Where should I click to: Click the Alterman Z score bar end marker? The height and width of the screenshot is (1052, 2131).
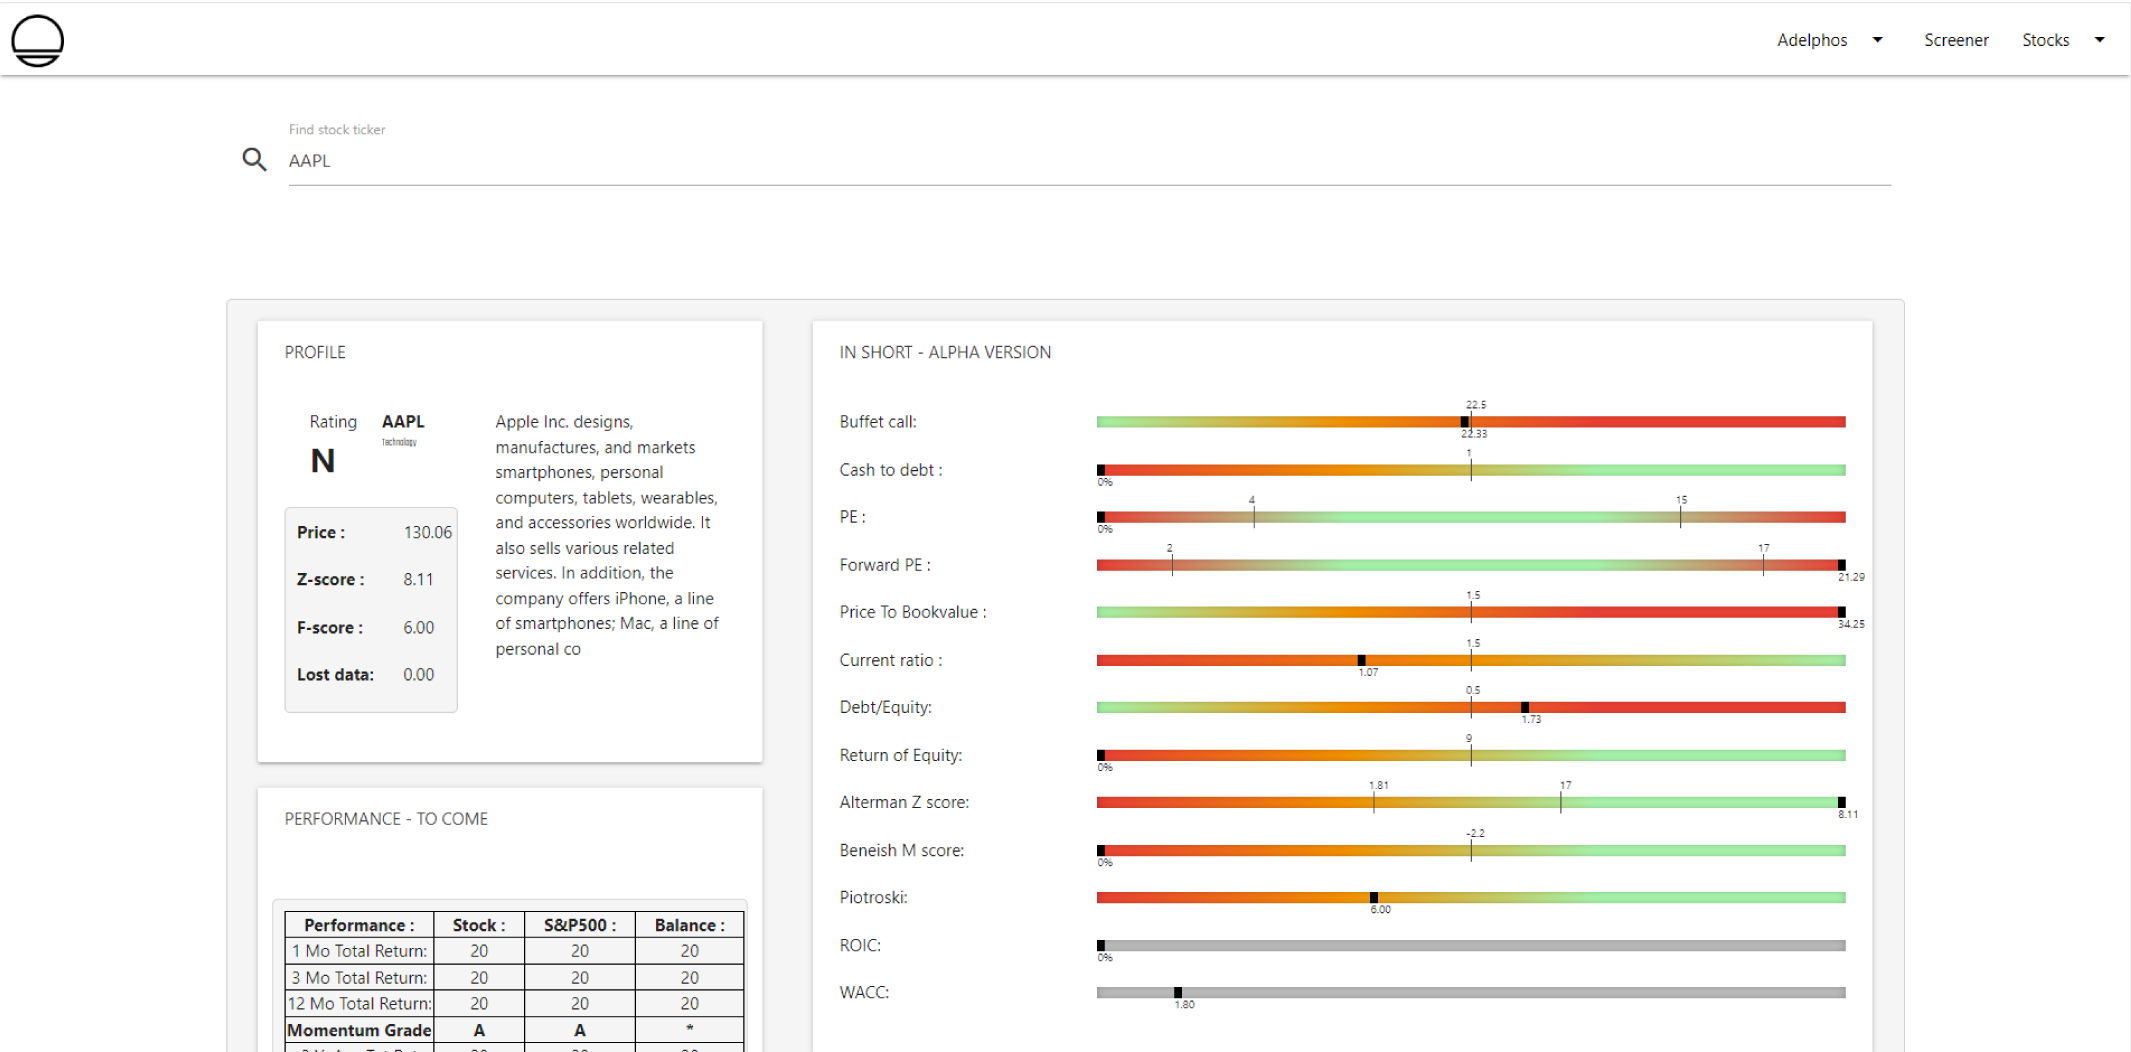[1841, 803]
